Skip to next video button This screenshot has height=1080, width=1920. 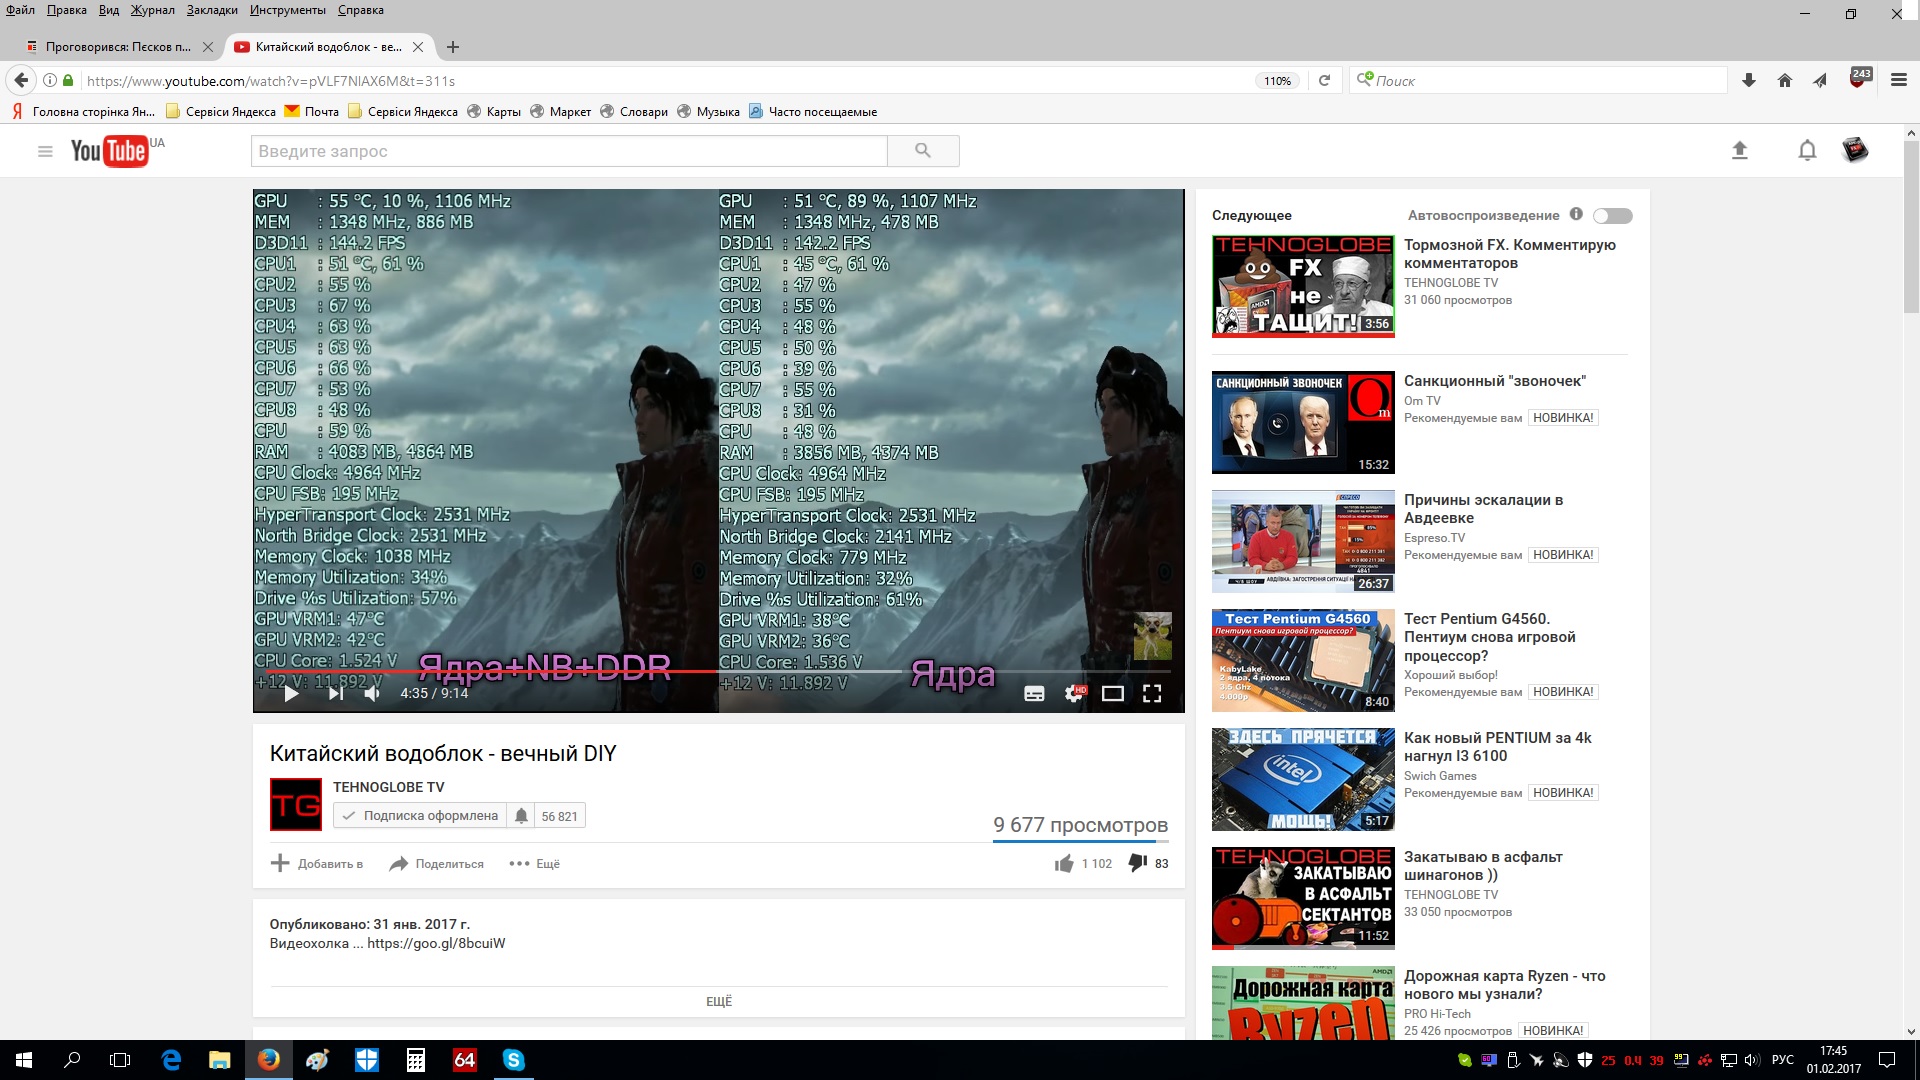point(336,693)
